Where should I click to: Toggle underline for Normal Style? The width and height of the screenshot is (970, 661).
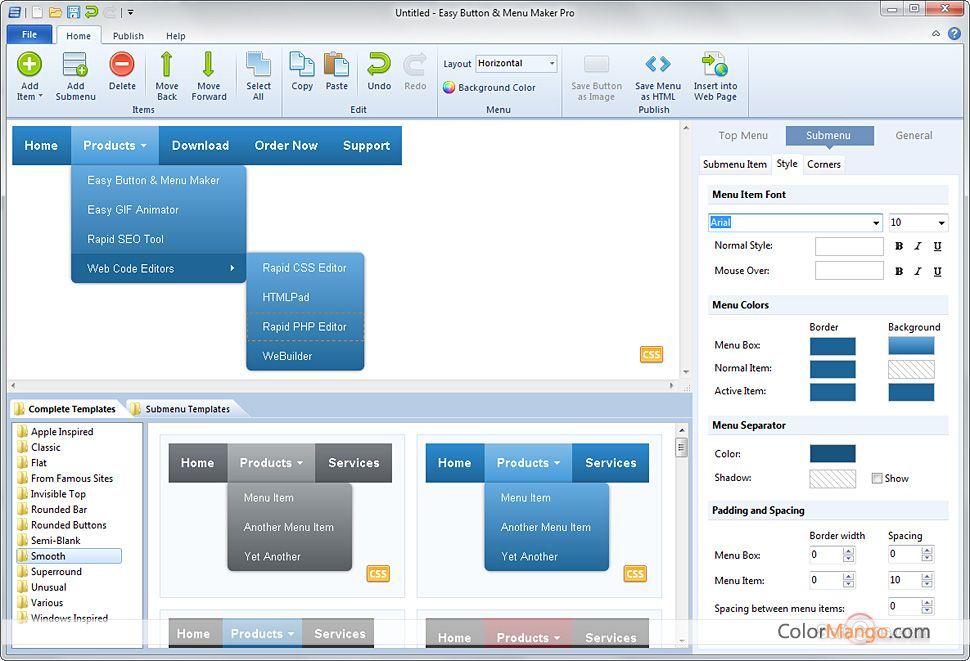click(938, 246)
